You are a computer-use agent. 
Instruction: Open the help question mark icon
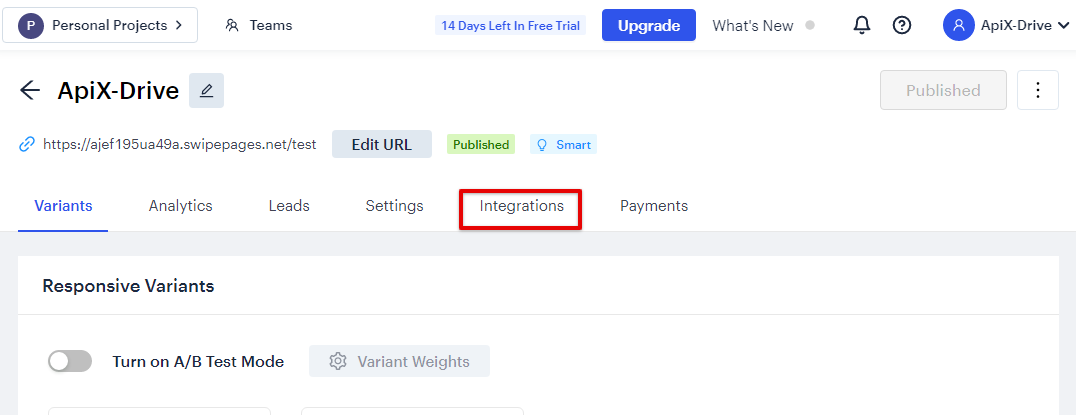[902, 25]
